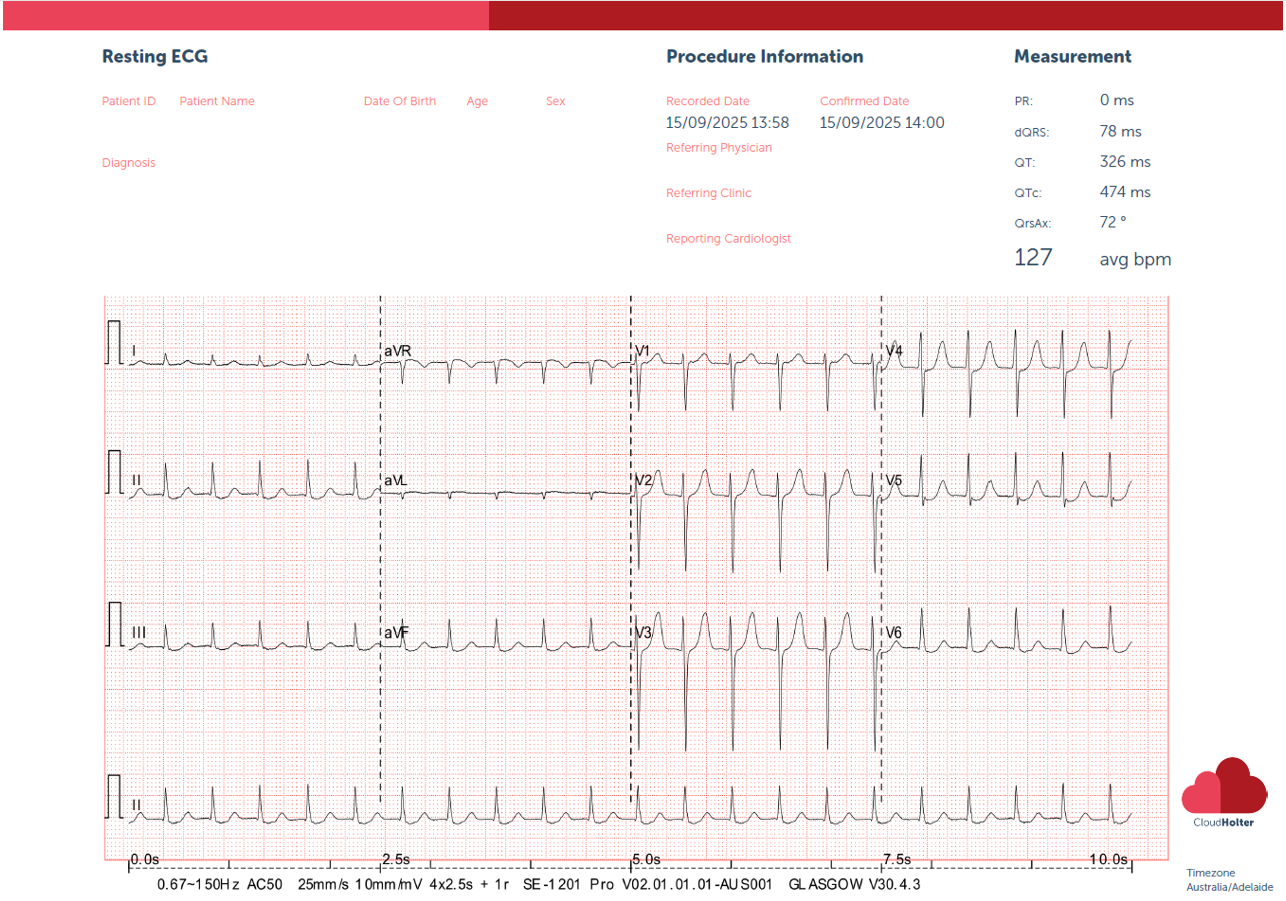Viewport: 1286px width, 901px height.
Task: Select the V6 lead label
Action: pos(893,633)
